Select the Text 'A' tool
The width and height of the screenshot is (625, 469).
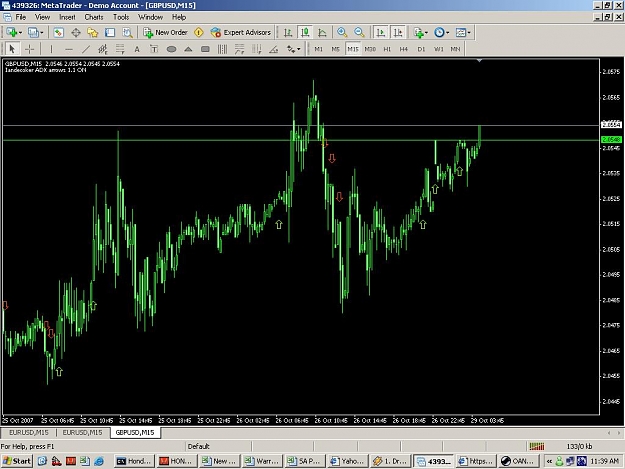137,49
